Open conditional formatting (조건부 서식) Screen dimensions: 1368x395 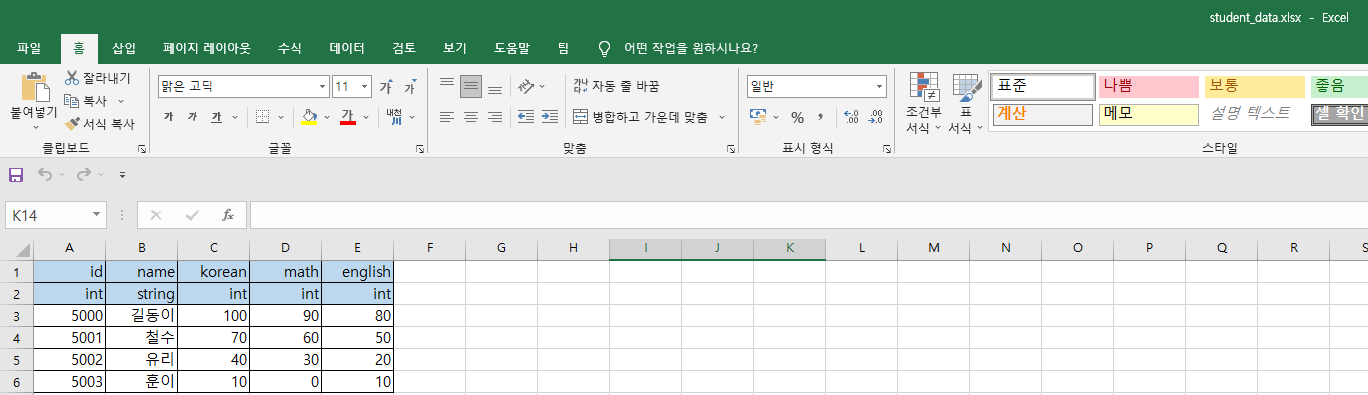tap(924, 104)
